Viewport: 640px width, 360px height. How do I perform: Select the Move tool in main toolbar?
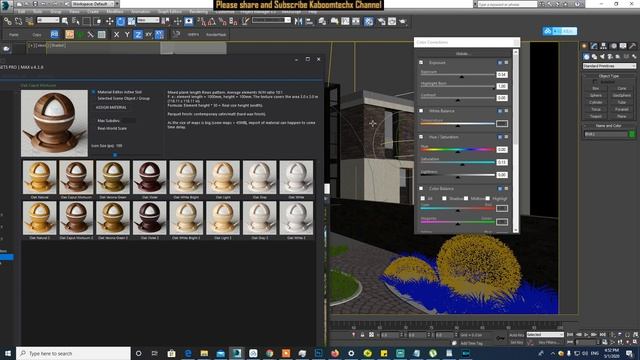pos(110,21)
